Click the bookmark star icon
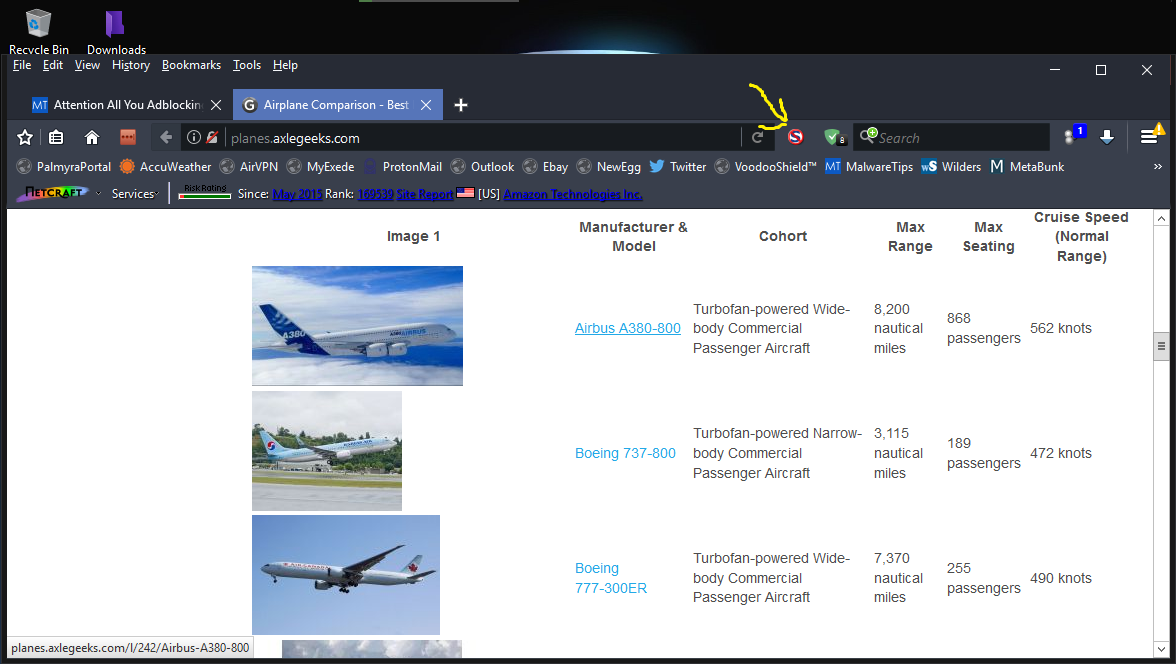 coord(25,137)
